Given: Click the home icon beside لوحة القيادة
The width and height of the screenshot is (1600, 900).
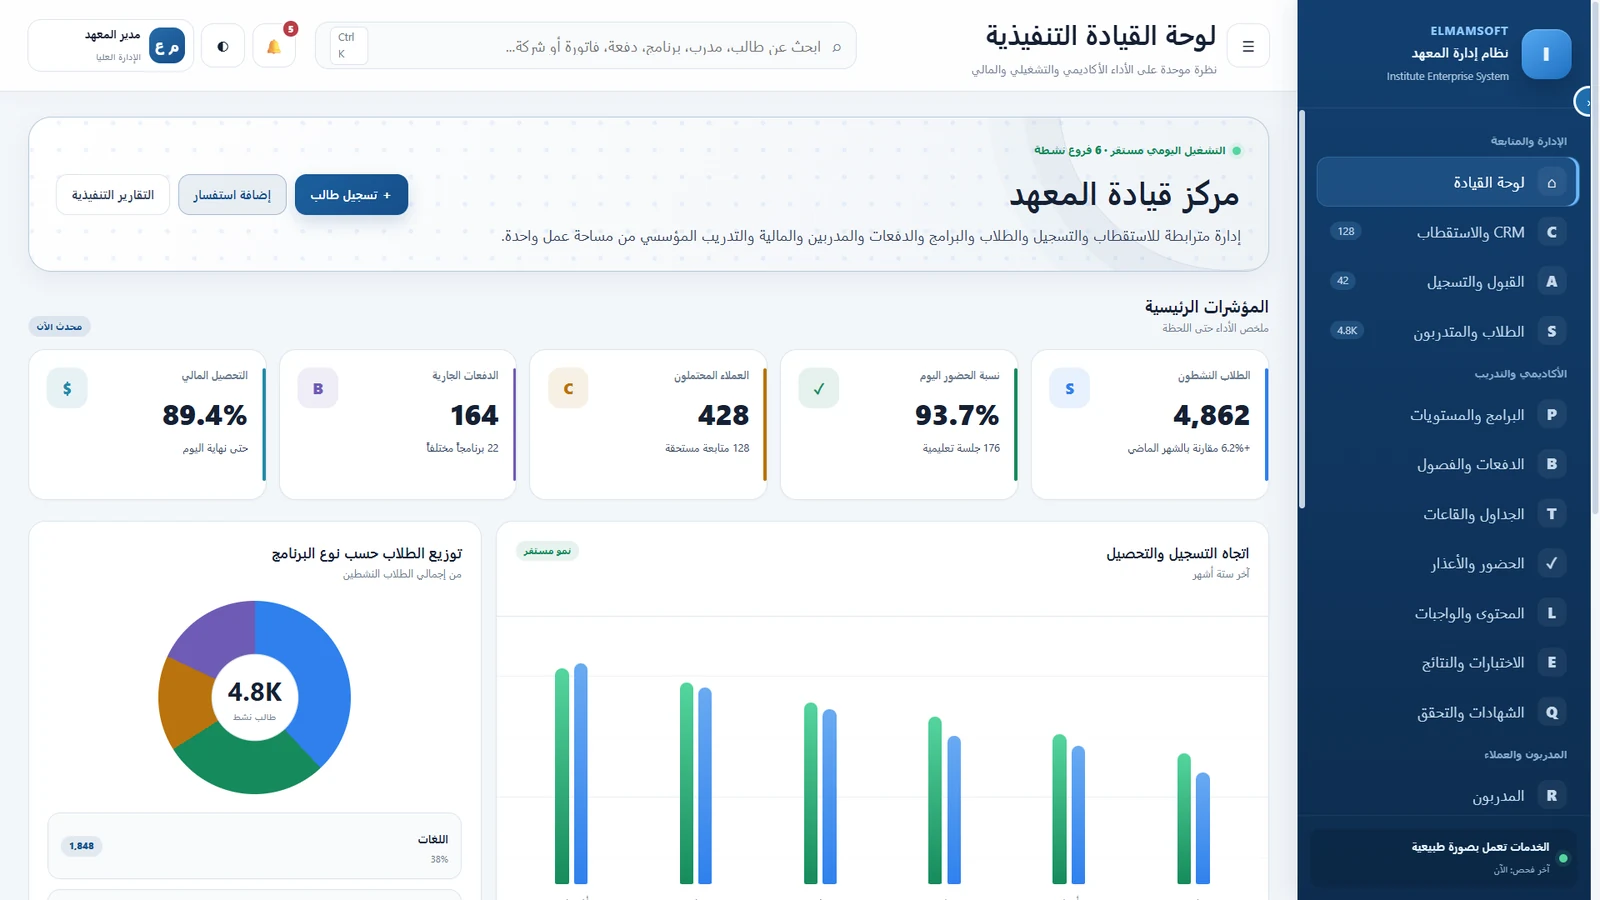Looking at the screenshot, I should (x=1552, y=182).
